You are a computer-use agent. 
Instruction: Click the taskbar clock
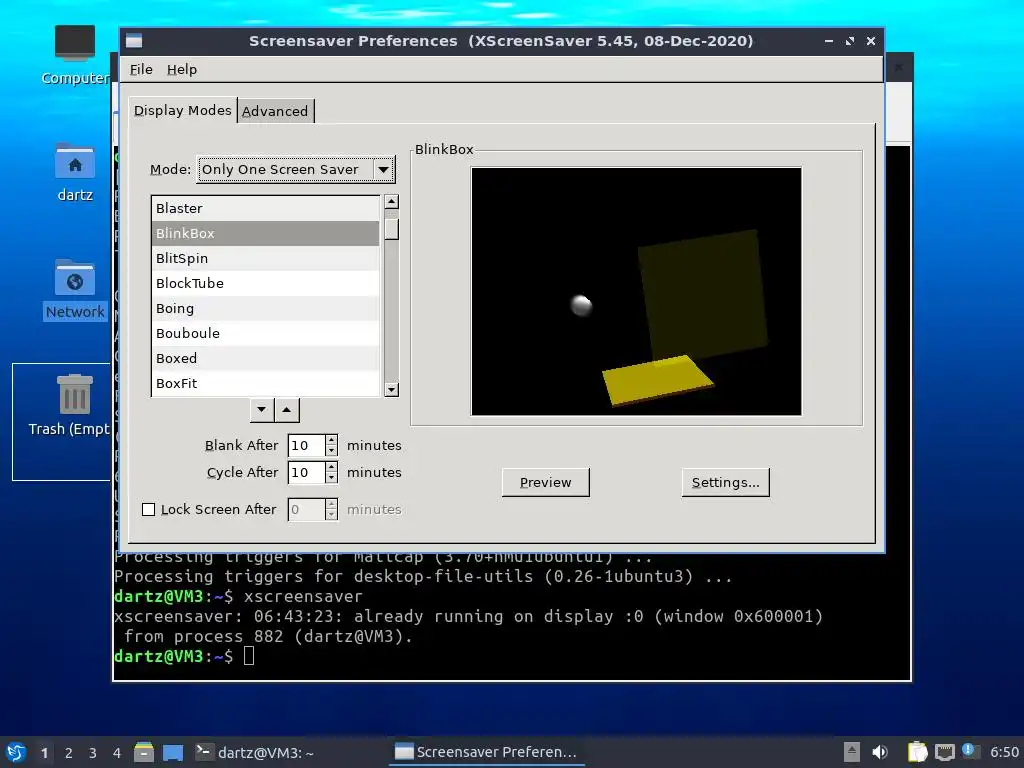pos(1004,752)
